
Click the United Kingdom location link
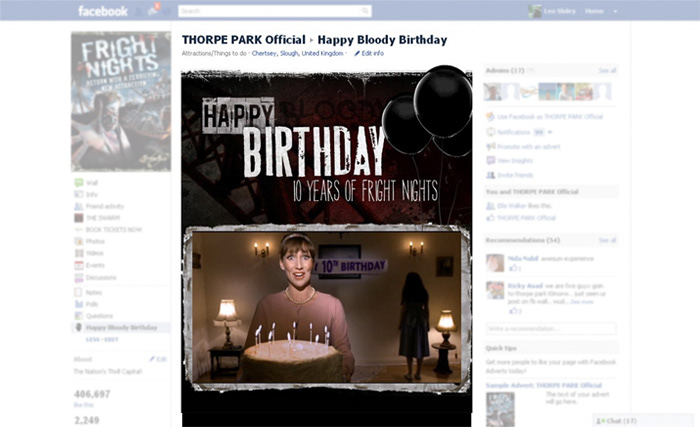click(x=322, y=53)
